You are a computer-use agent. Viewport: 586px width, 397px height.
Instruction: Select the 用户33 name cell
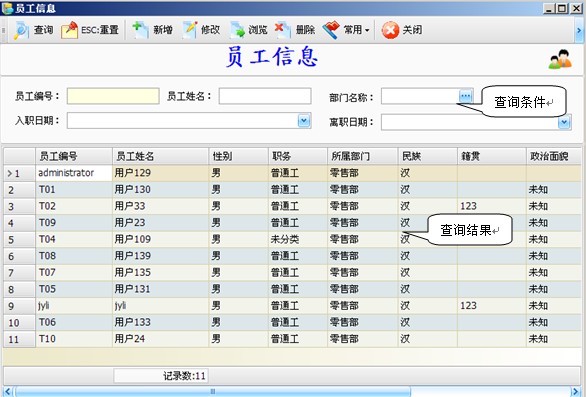(x=160, y=206)
